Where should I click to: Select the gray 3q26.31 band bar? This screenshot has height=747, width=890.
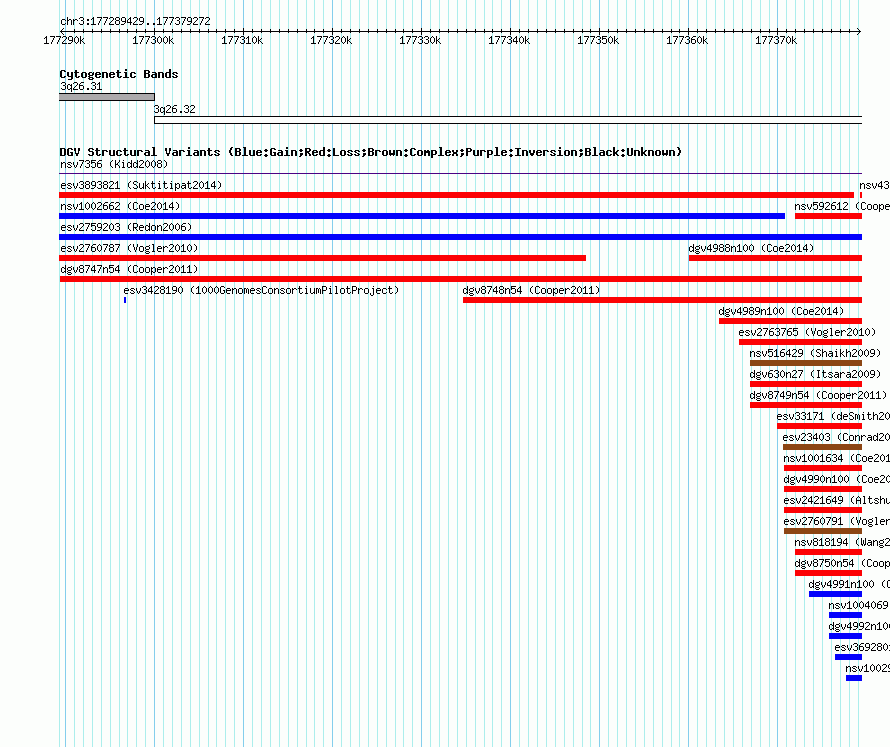click(107, 97)
